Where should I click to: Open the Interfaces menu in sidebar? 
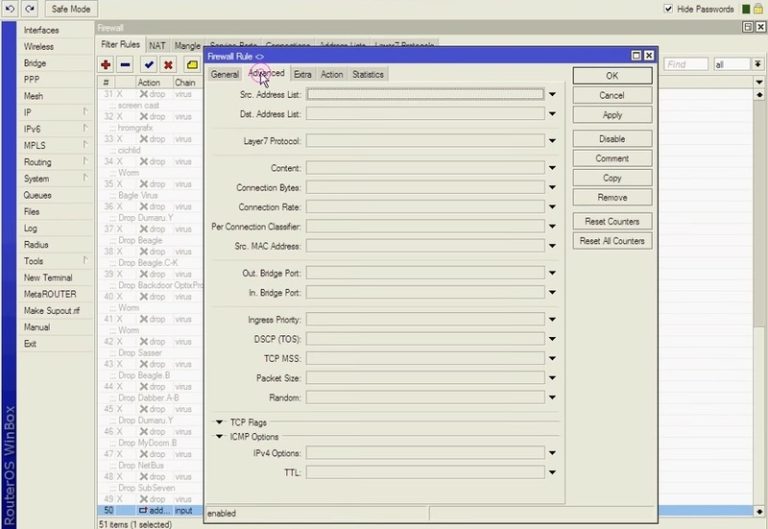[x=41, y=30]
